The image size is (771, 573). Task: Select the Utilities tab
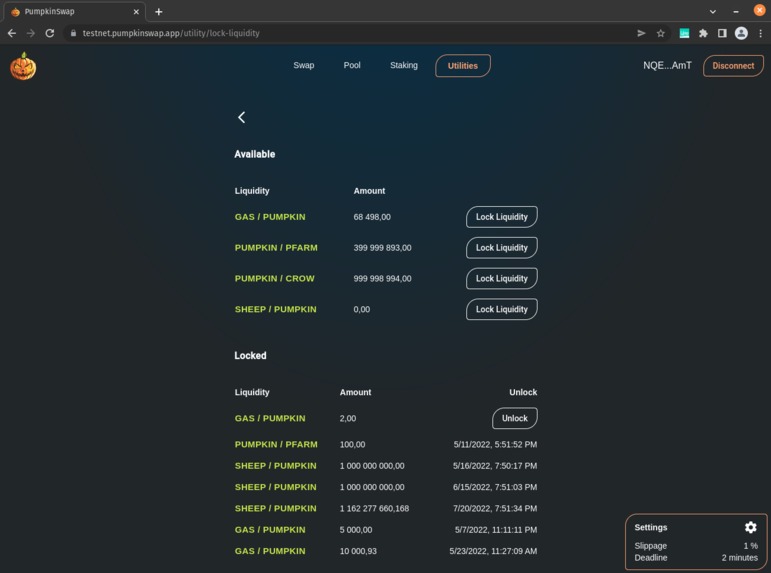coord(462,66)
